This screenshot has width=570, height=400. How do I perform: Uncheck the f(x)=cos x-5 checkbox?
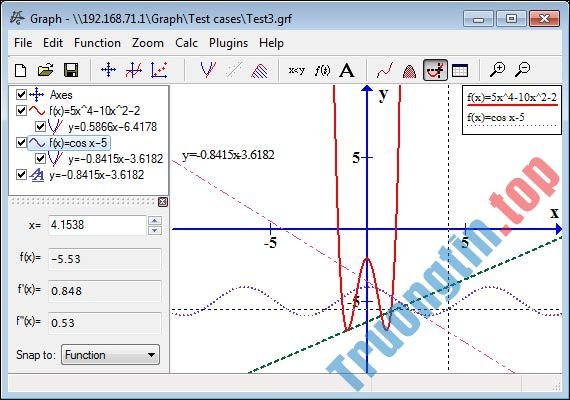pos(21,143)
